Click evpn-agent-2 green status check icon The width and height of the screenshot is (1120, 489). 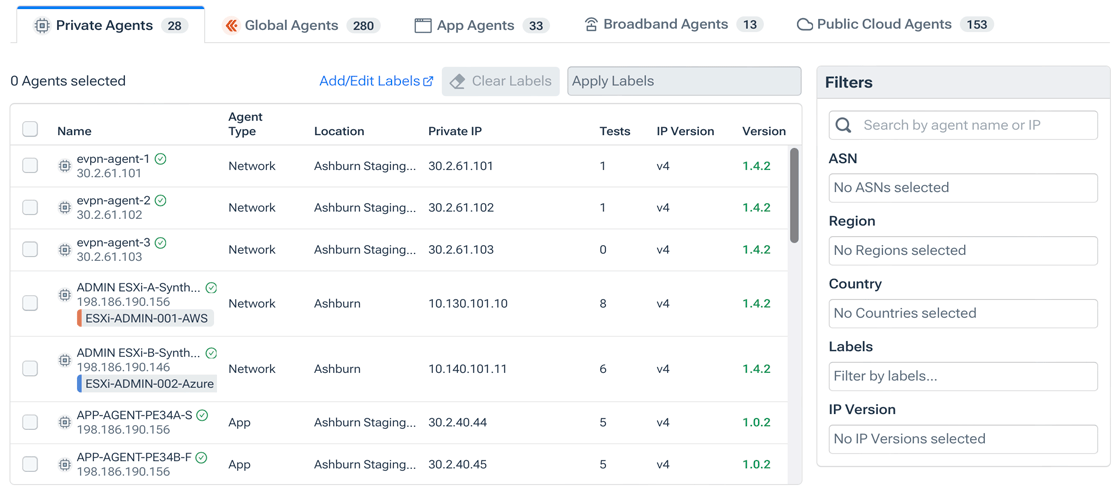[161, 201]
